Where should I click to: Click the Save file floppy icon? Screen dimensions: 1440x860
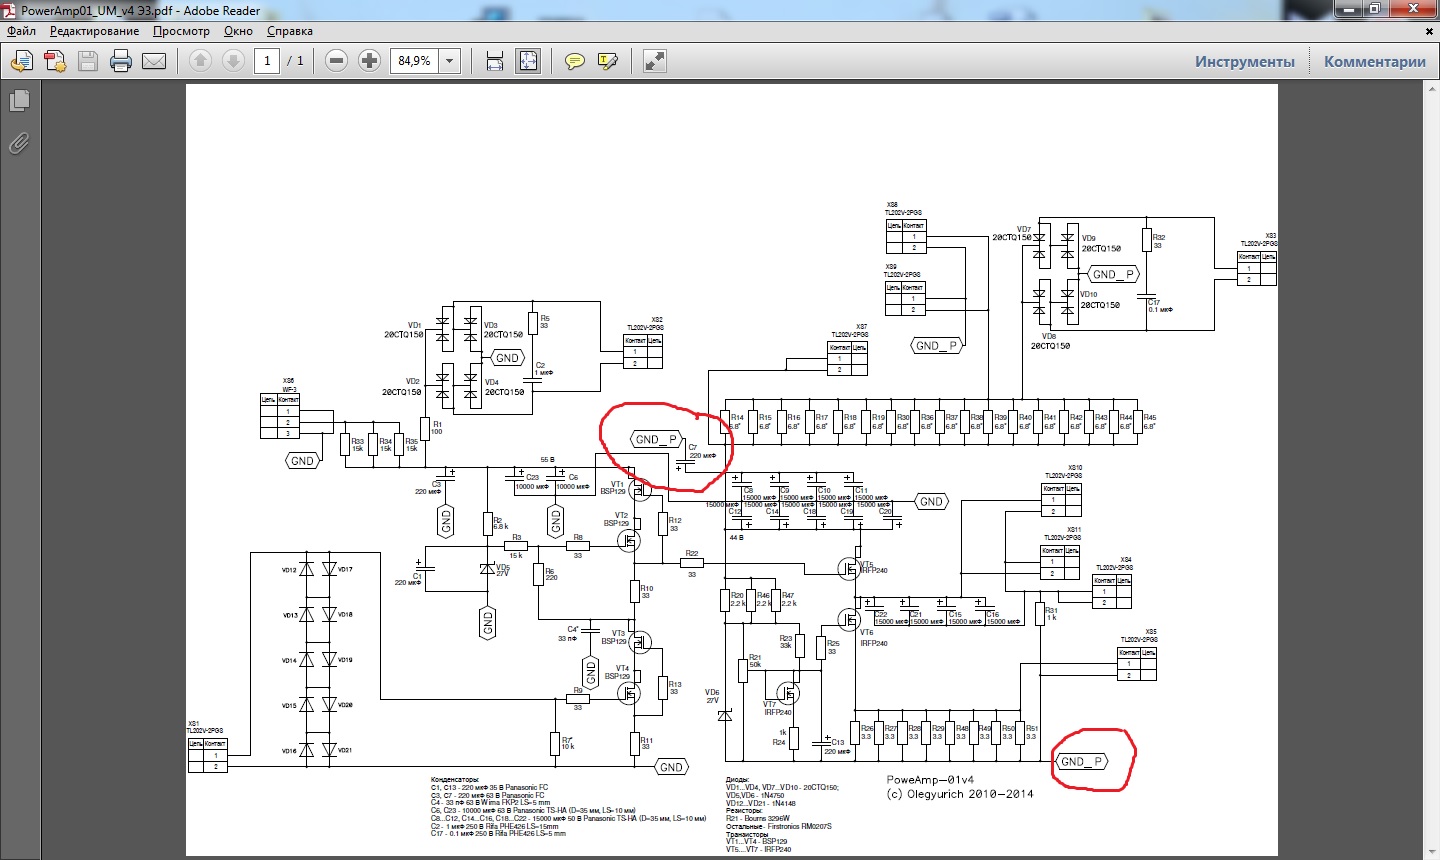pos(88,62)
